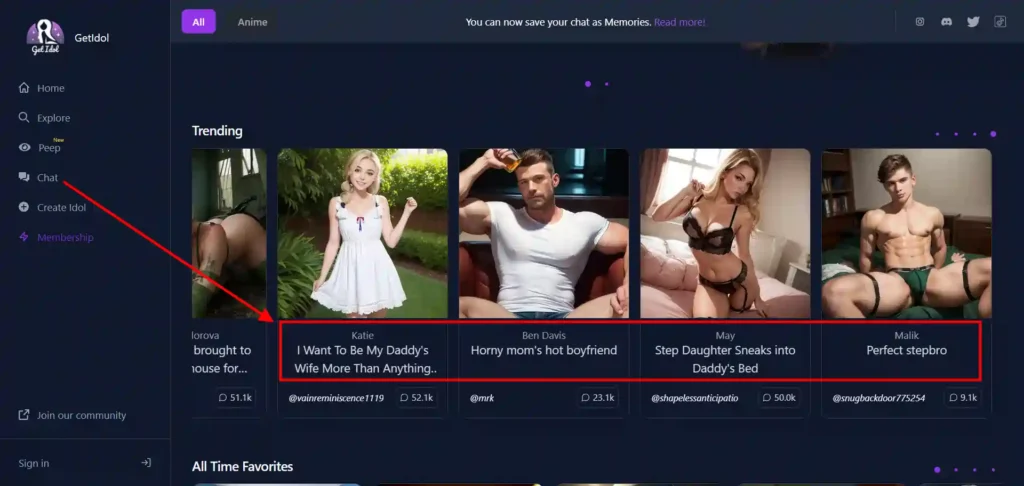Click the Trending section heading
Viewport: 1024px width, 486px height.
[217, 131]
